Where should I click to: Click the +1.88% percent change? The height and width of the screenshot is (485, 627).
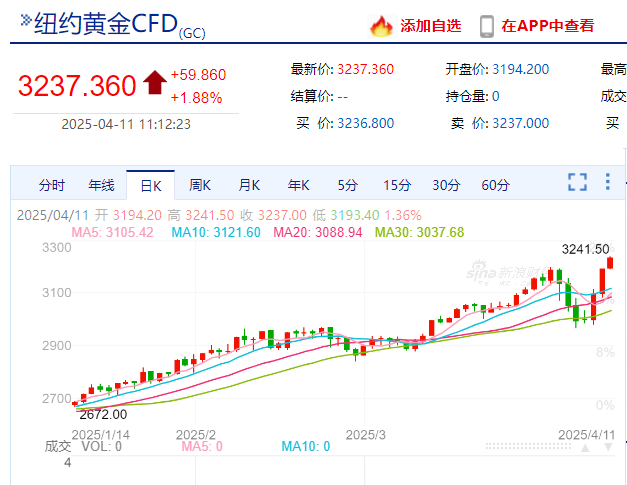pos(196,98)
